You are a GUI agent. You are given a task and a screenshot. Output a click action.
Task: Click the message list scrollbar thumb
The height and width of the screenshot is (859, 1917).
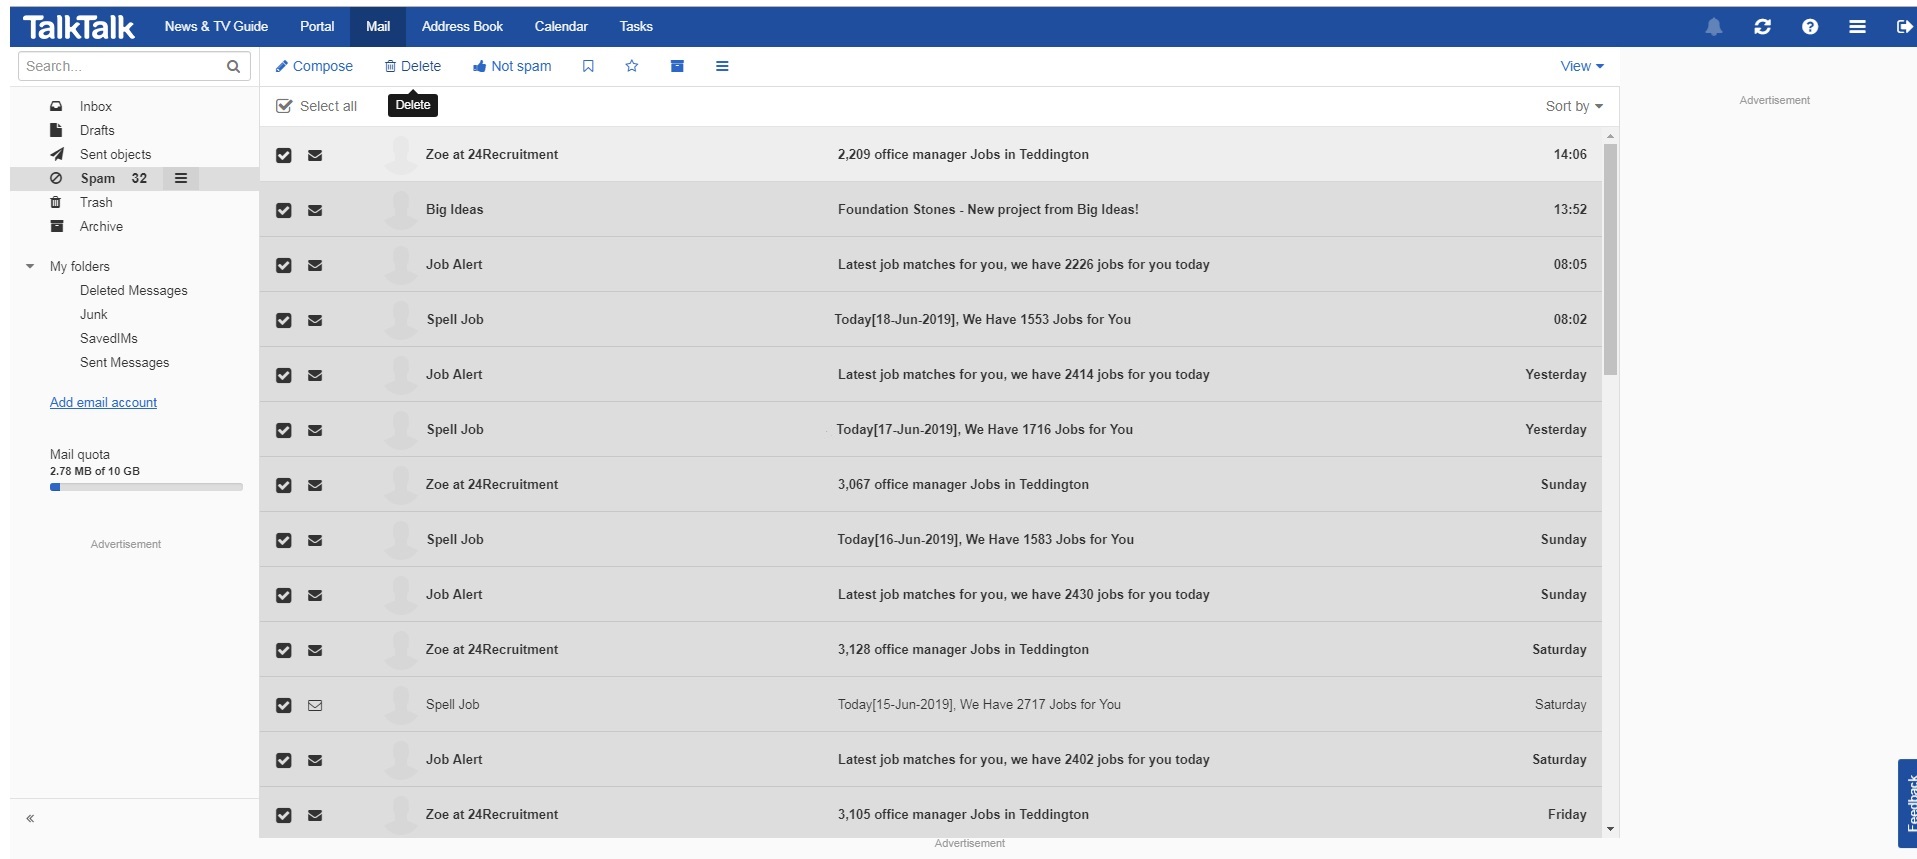(x=1610, y=259)
